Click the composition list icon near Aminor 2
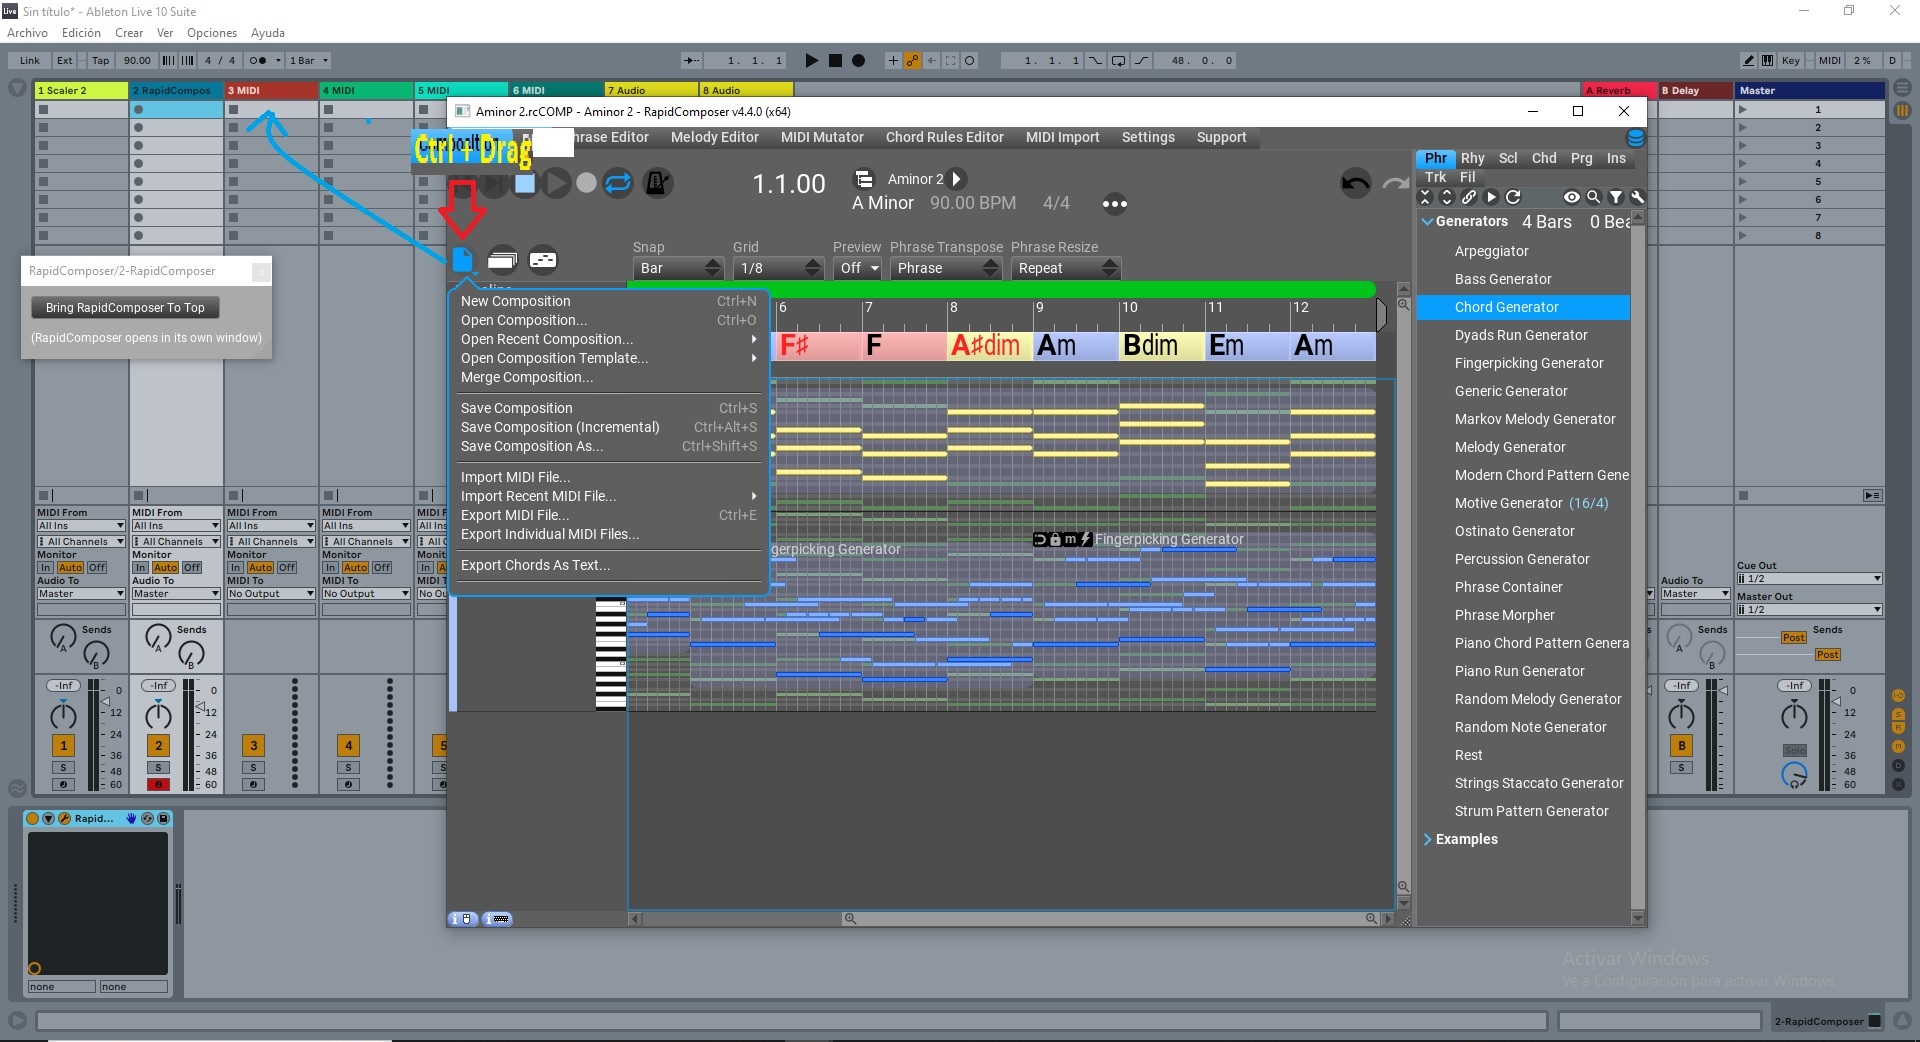Viewport: 1920px width, 1042px height. (863, 179)
